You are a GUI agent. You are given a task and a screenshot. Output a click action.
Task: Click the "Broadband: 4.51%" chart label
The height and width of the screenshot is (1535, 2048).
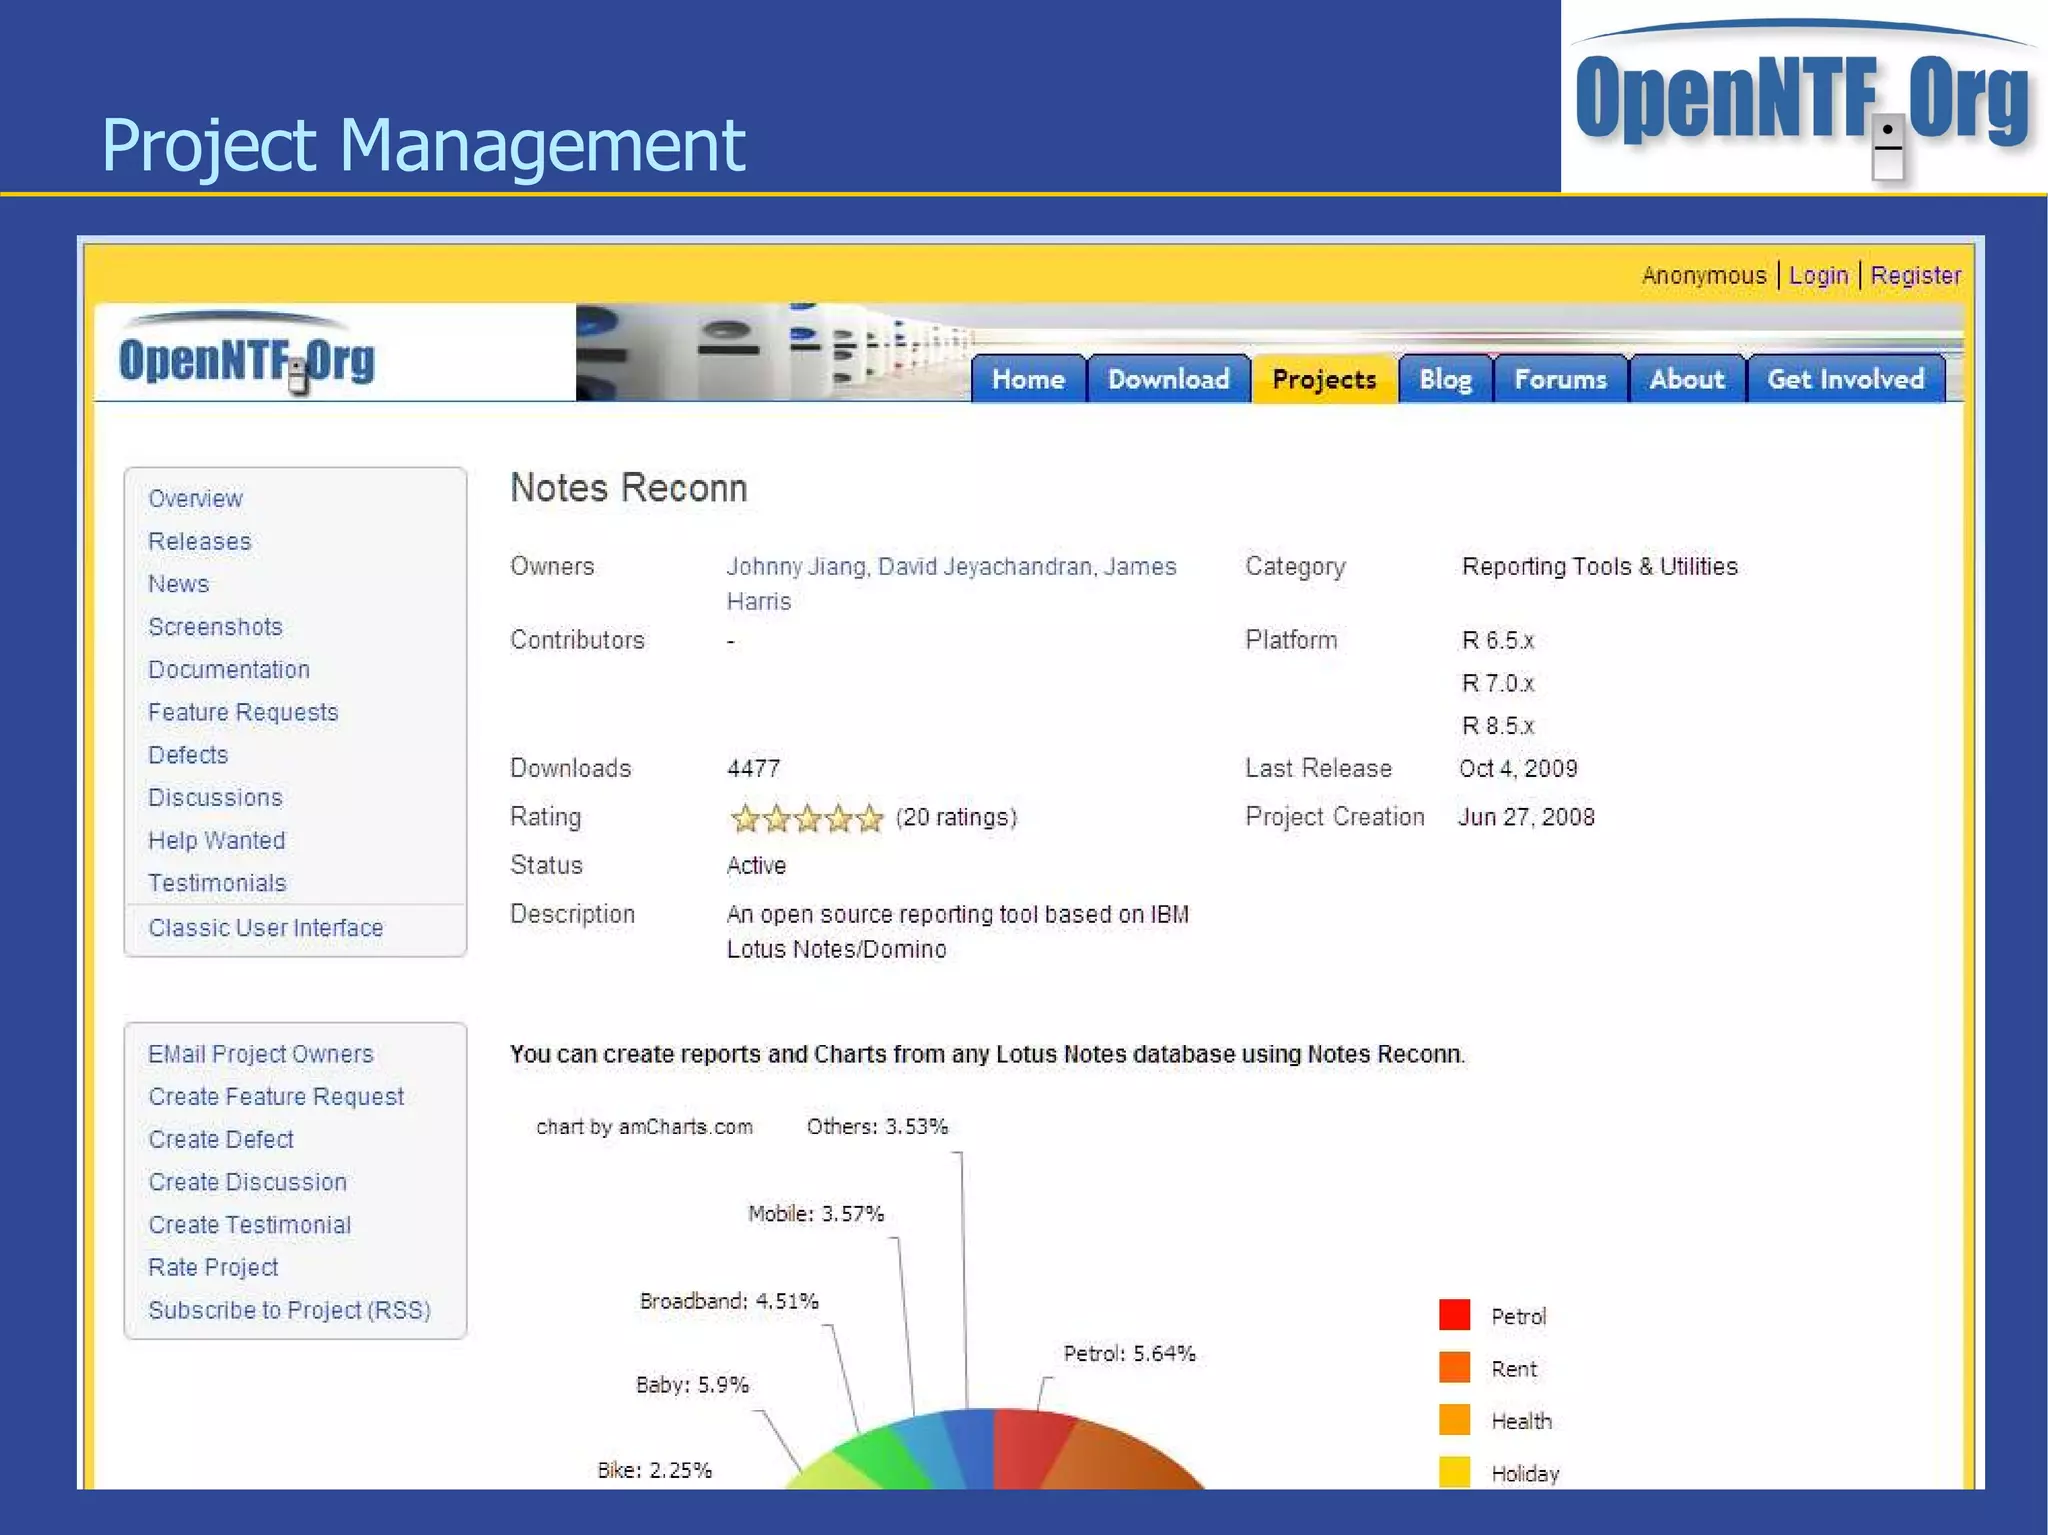(729, 1301)
